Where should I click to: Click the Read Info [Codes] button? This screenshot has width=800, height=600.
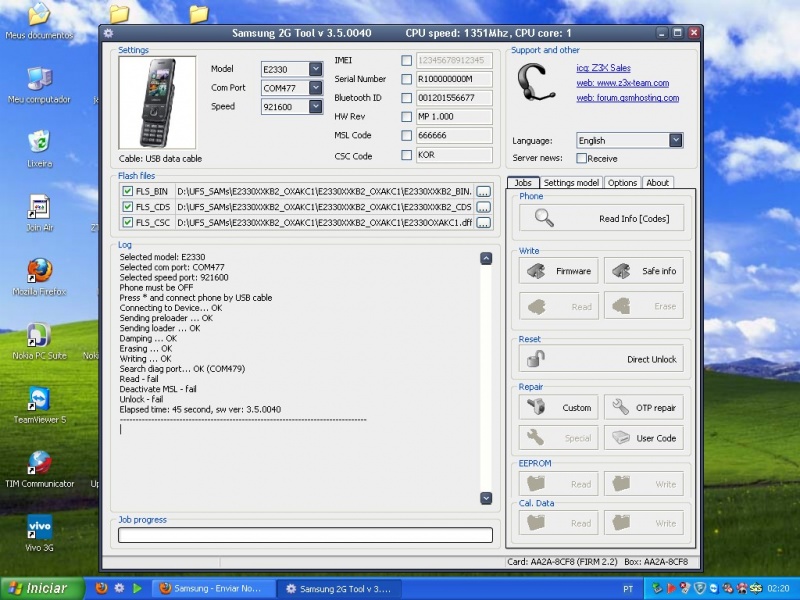602,218
